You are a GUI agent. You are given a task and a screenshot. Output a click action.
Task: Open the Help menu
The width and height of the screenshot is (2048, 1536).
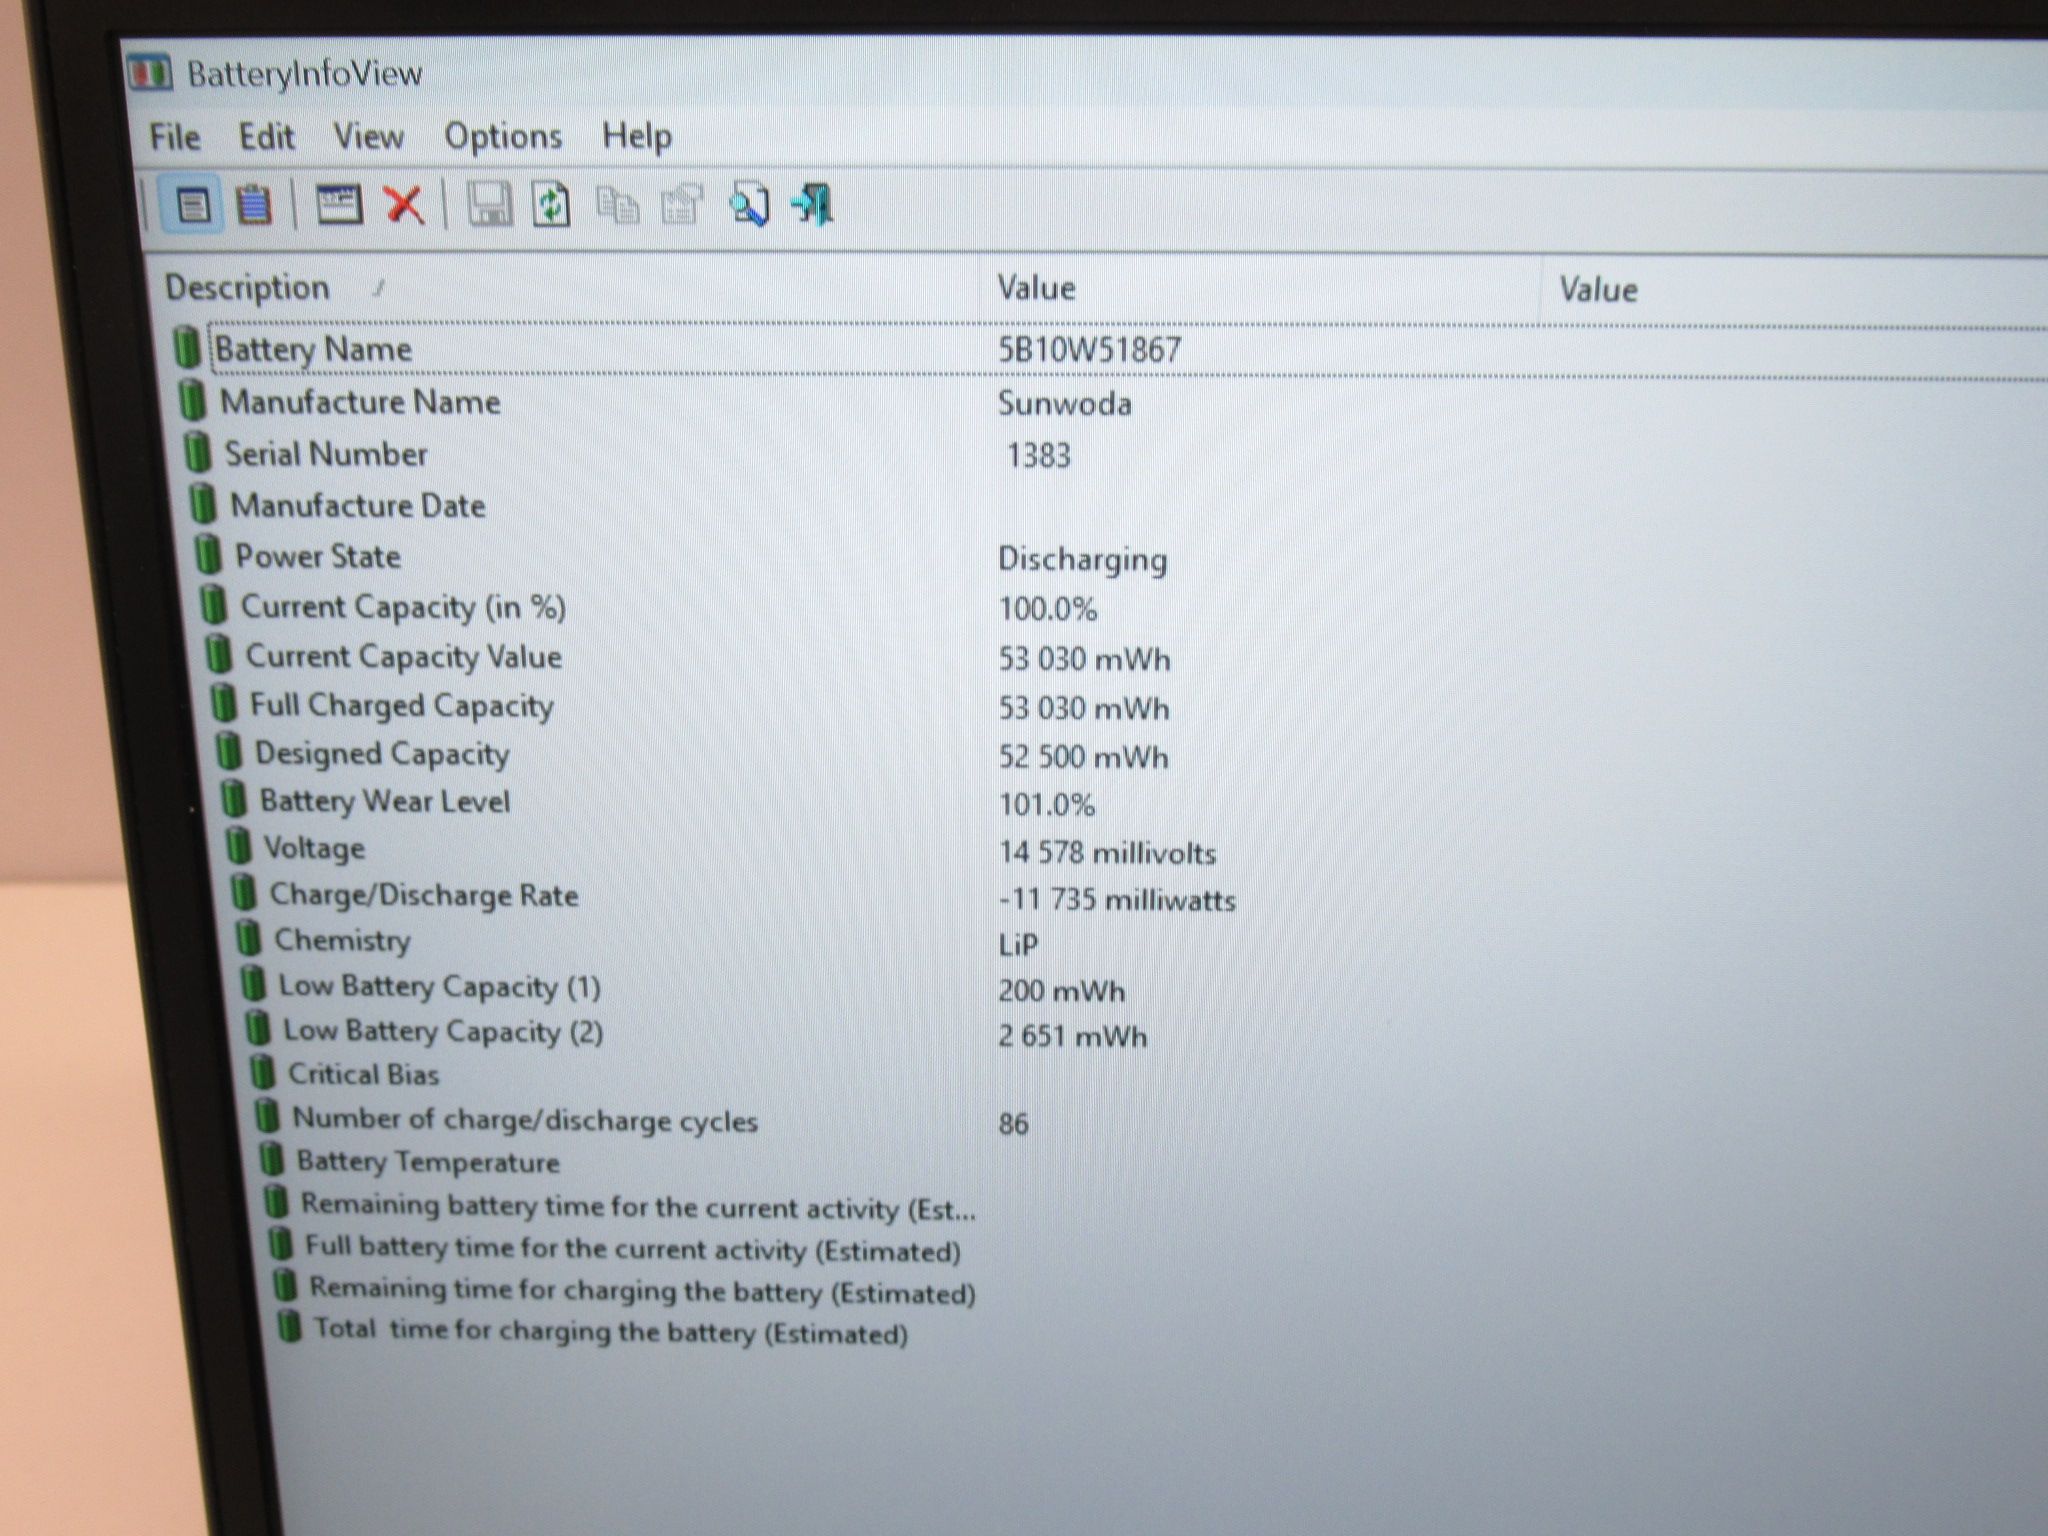click(x=637, y=137)
